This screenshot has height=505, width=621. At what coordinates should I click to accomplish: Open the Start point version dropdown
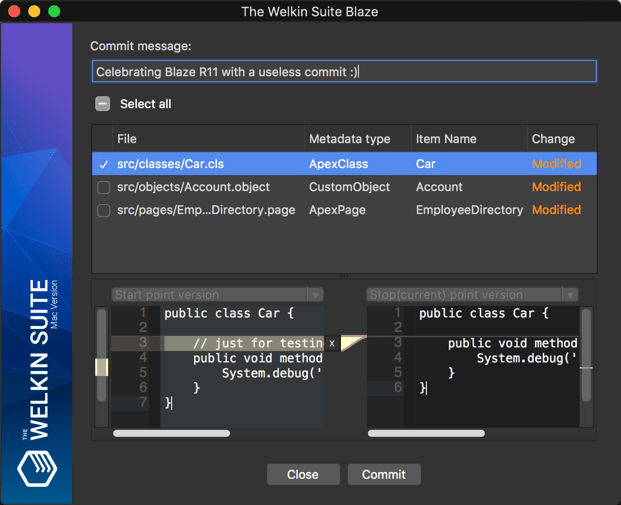pyautogui.click(x=217, y=295)
